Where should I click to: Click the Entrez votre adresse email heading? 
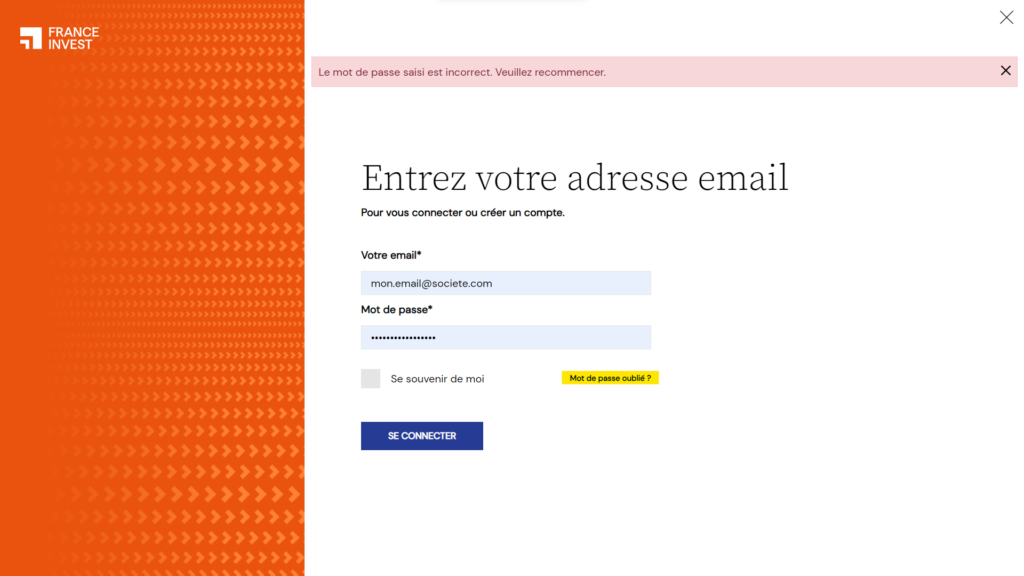[575, 178]
